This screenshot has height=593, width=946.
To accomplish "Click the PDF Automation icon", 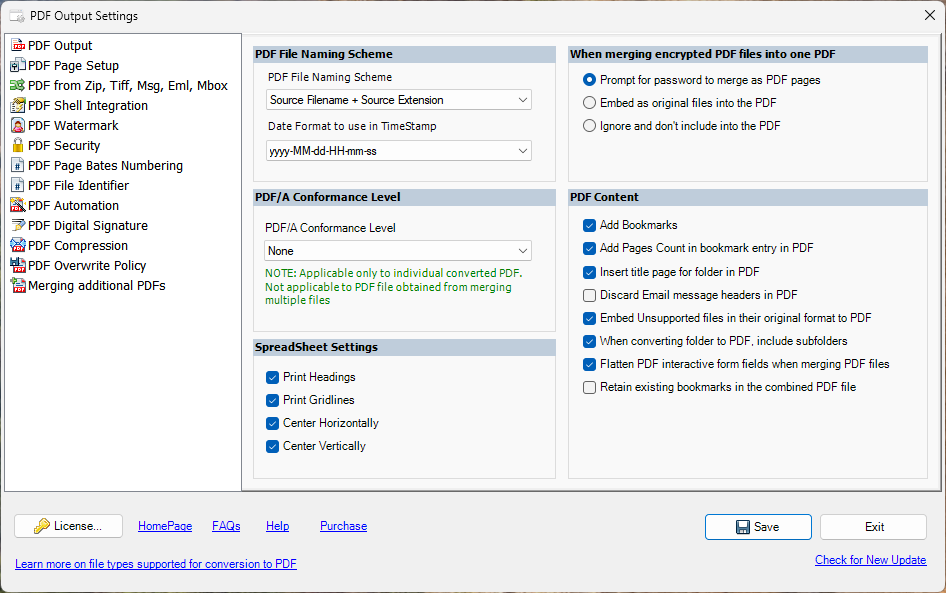I will [18, 206].
